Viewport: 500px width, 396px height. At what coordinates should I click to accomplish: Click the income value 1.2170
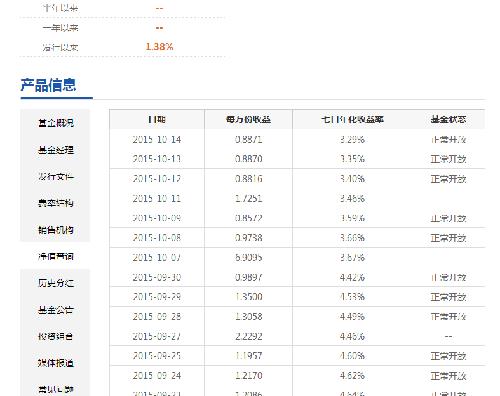[x=248, y=375]
